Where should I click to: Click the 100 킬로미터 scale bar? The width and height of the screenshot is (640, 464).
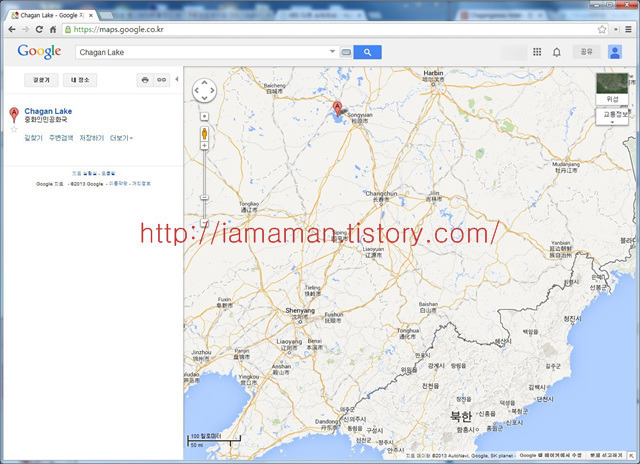[214, 440]
